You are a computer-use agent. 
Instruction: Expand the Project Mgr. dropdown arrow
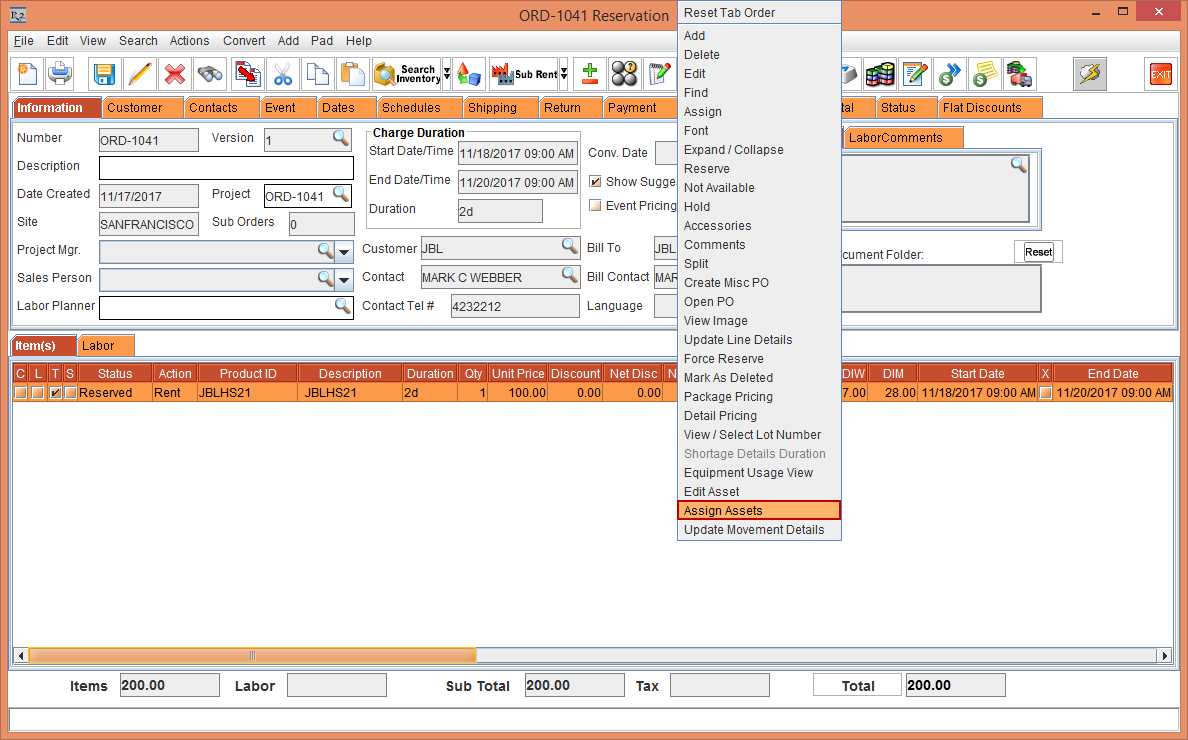(x=344, y=251)
